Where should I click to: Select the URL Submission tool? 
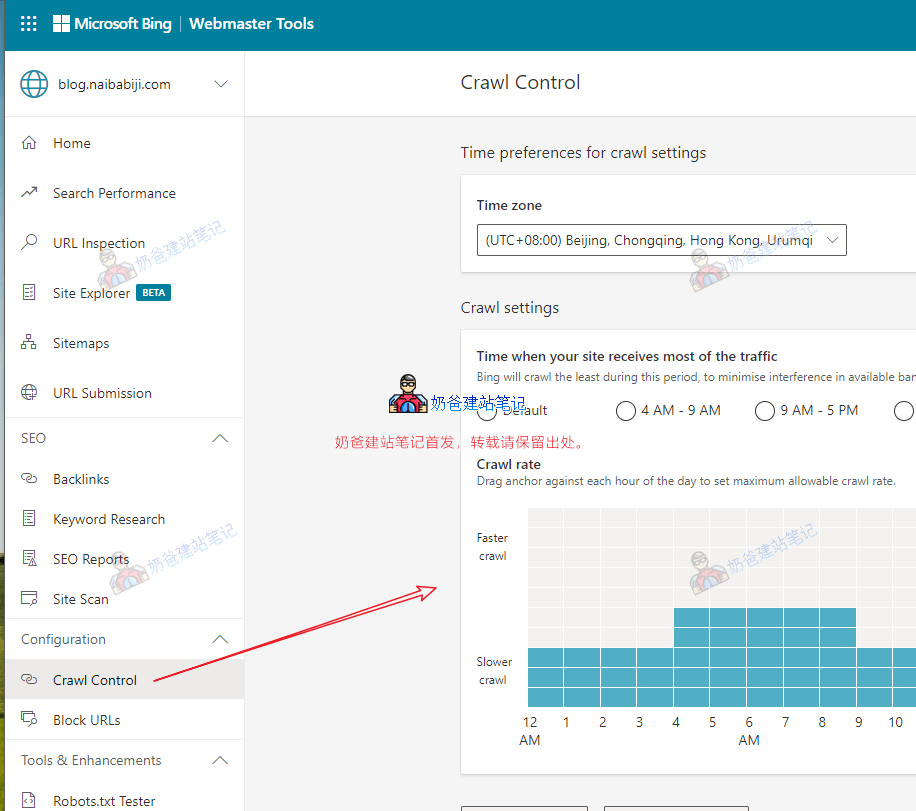click(x=99, y=393)
